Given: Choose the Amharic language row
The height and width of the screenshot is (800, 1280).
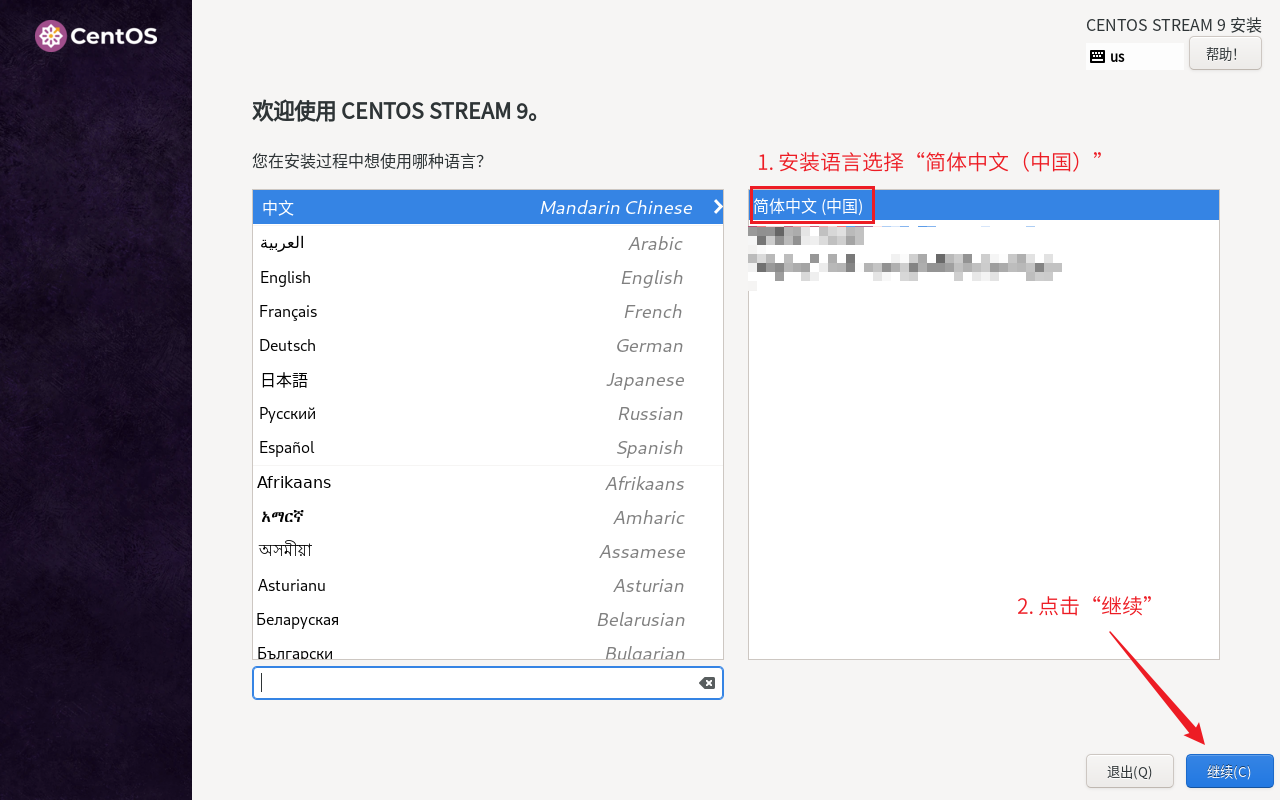Looking at the screenshot, I should click(x=487, y=517).
